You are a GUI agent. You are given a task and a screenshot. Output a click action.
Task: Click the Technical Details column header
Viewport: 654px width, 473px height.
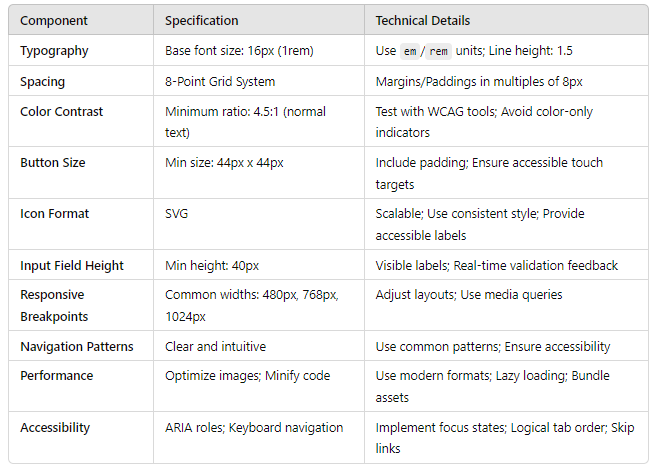point(422,20)
